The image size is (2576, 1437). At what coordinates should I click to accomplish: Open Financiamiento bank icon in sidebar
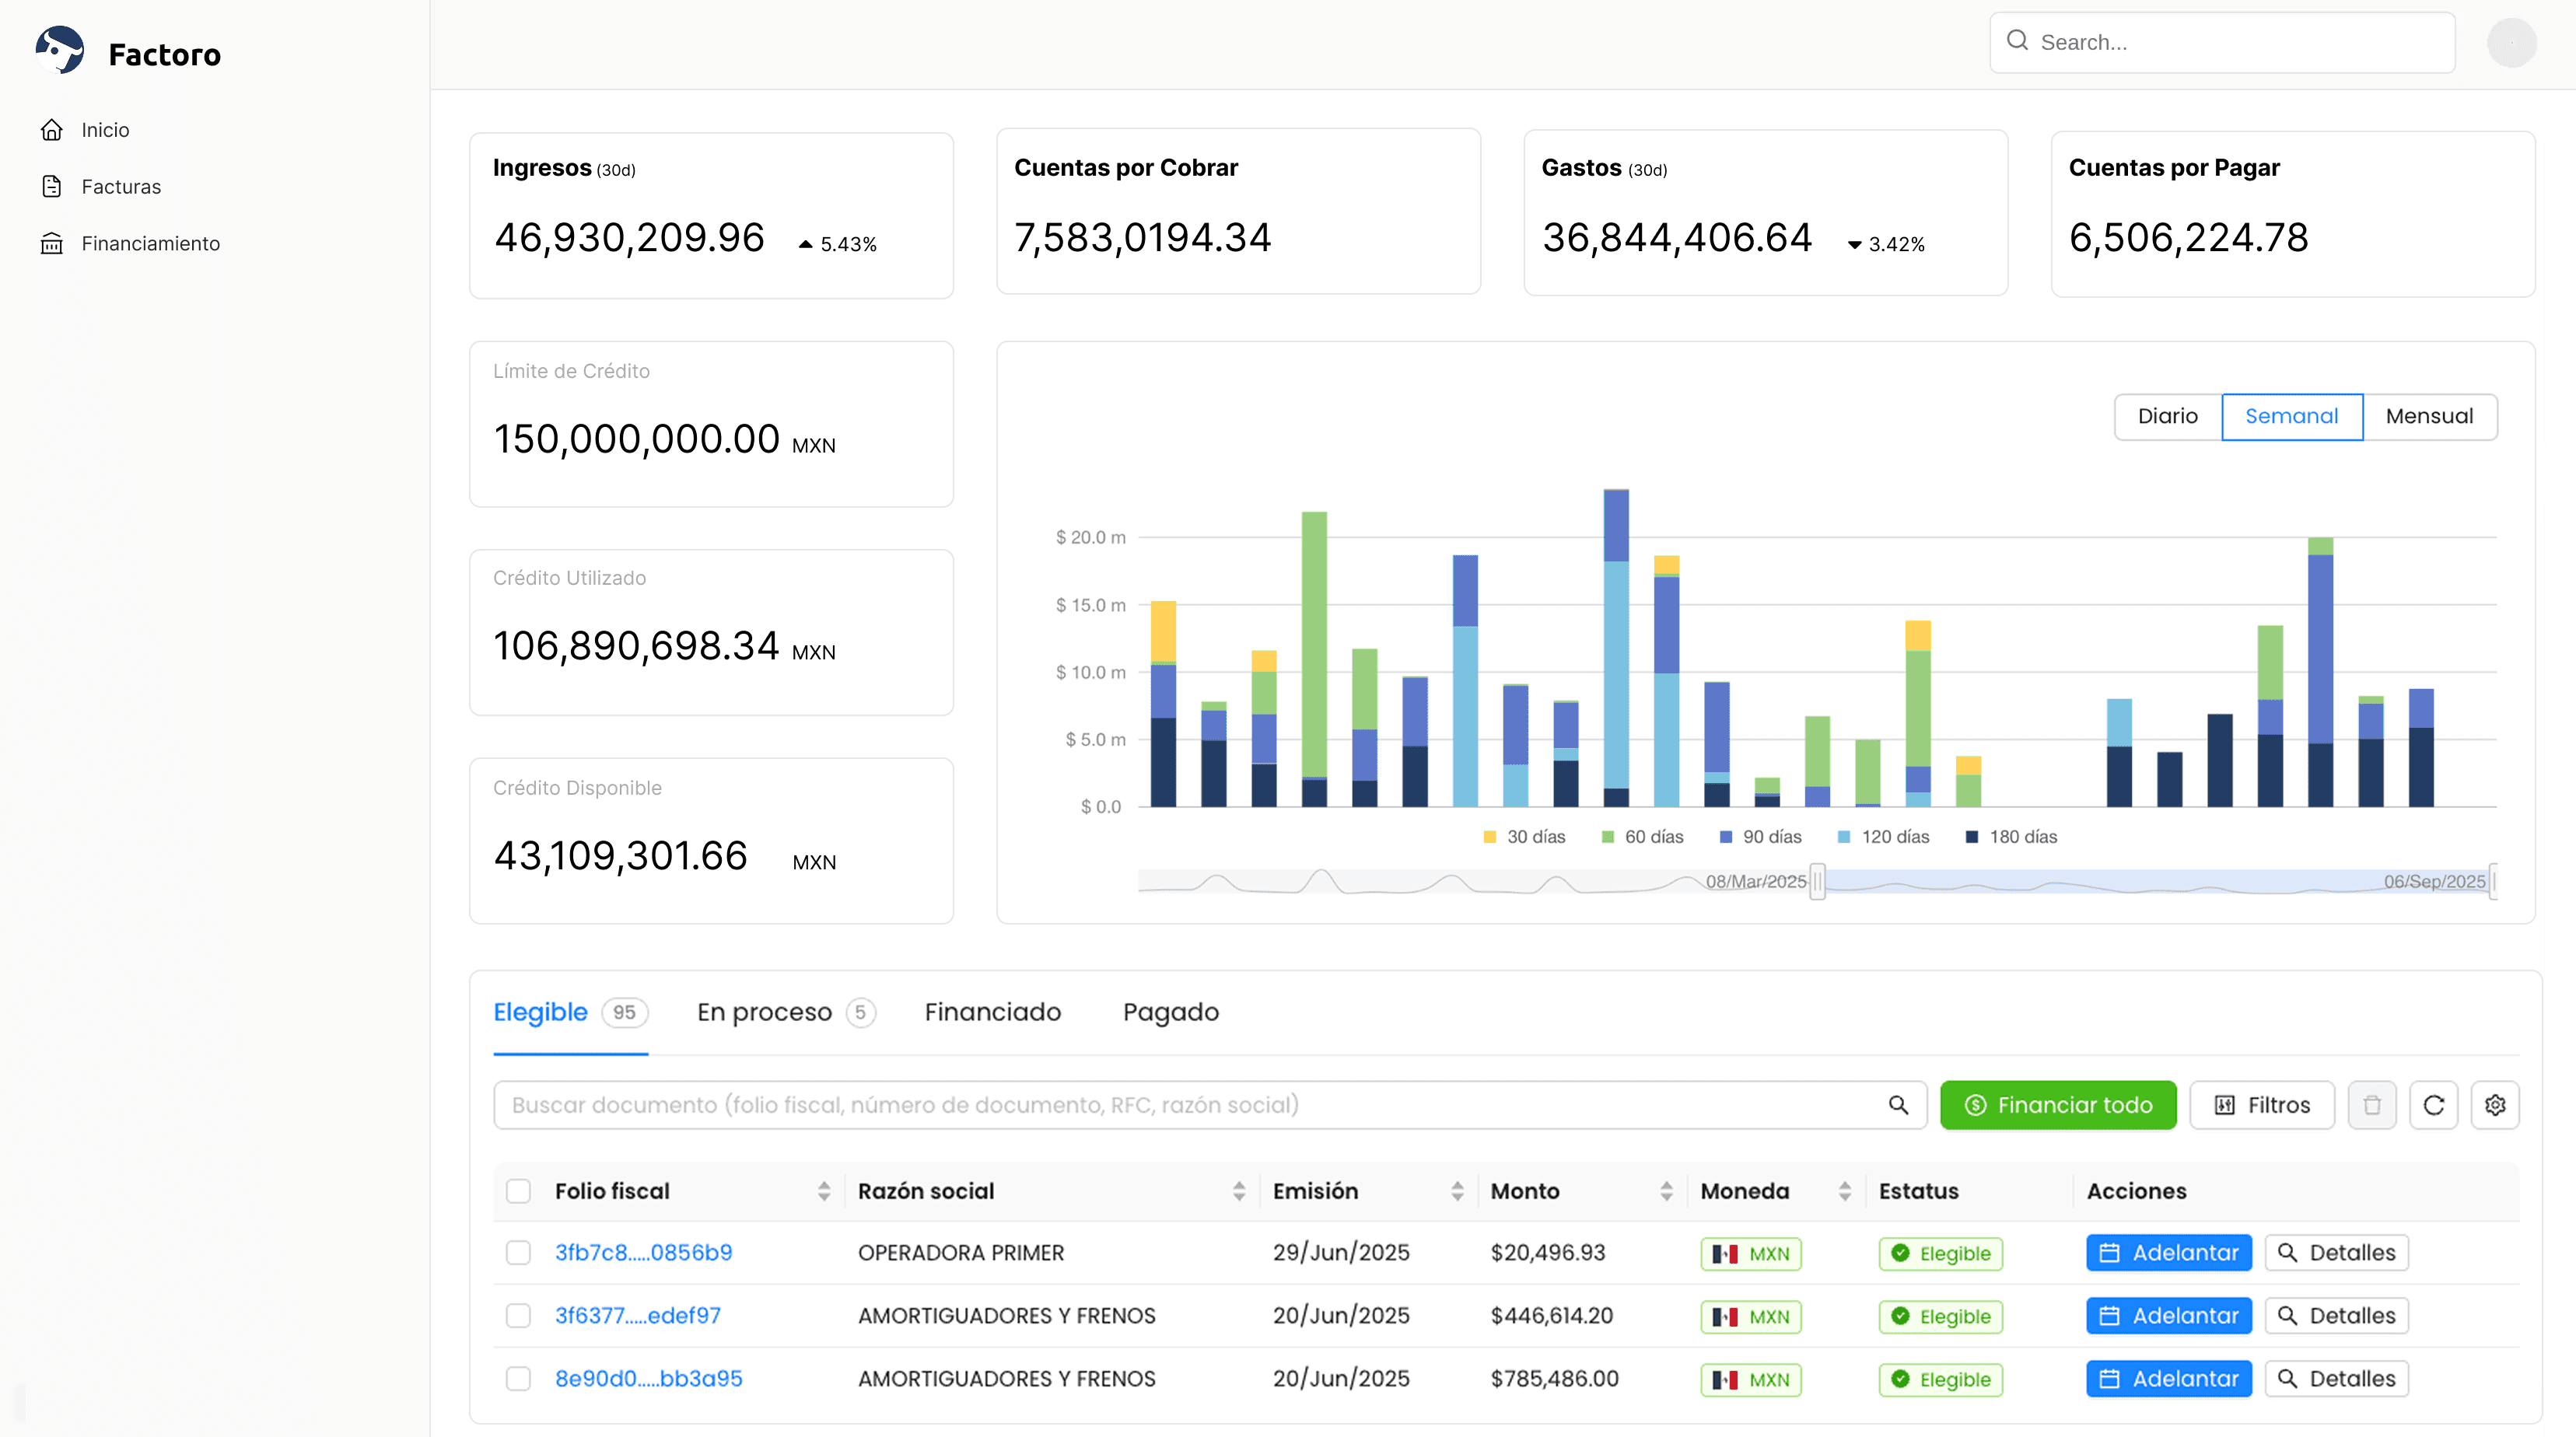click(52, 244)
